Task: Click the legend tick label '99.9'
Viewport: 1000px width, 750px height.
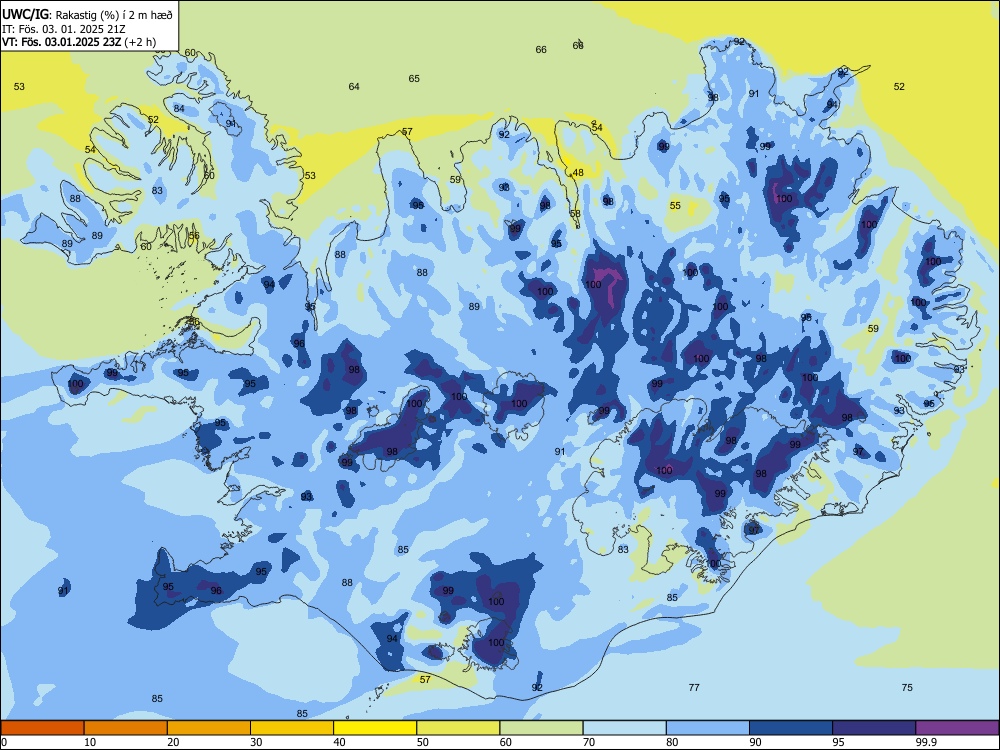Action: click(x=926, y=742)
